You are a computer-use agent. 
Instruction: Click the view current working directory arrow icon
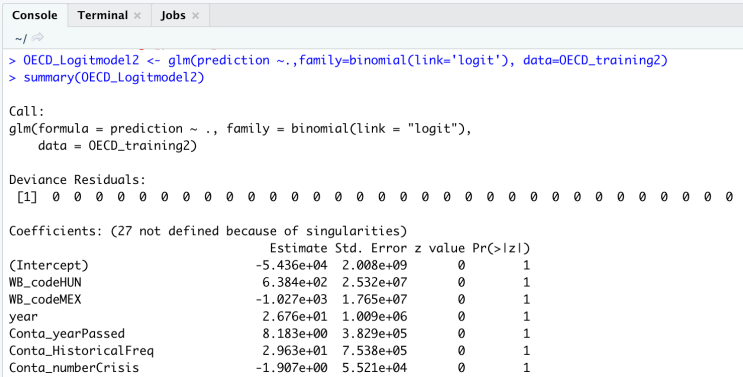pos(37,37)
